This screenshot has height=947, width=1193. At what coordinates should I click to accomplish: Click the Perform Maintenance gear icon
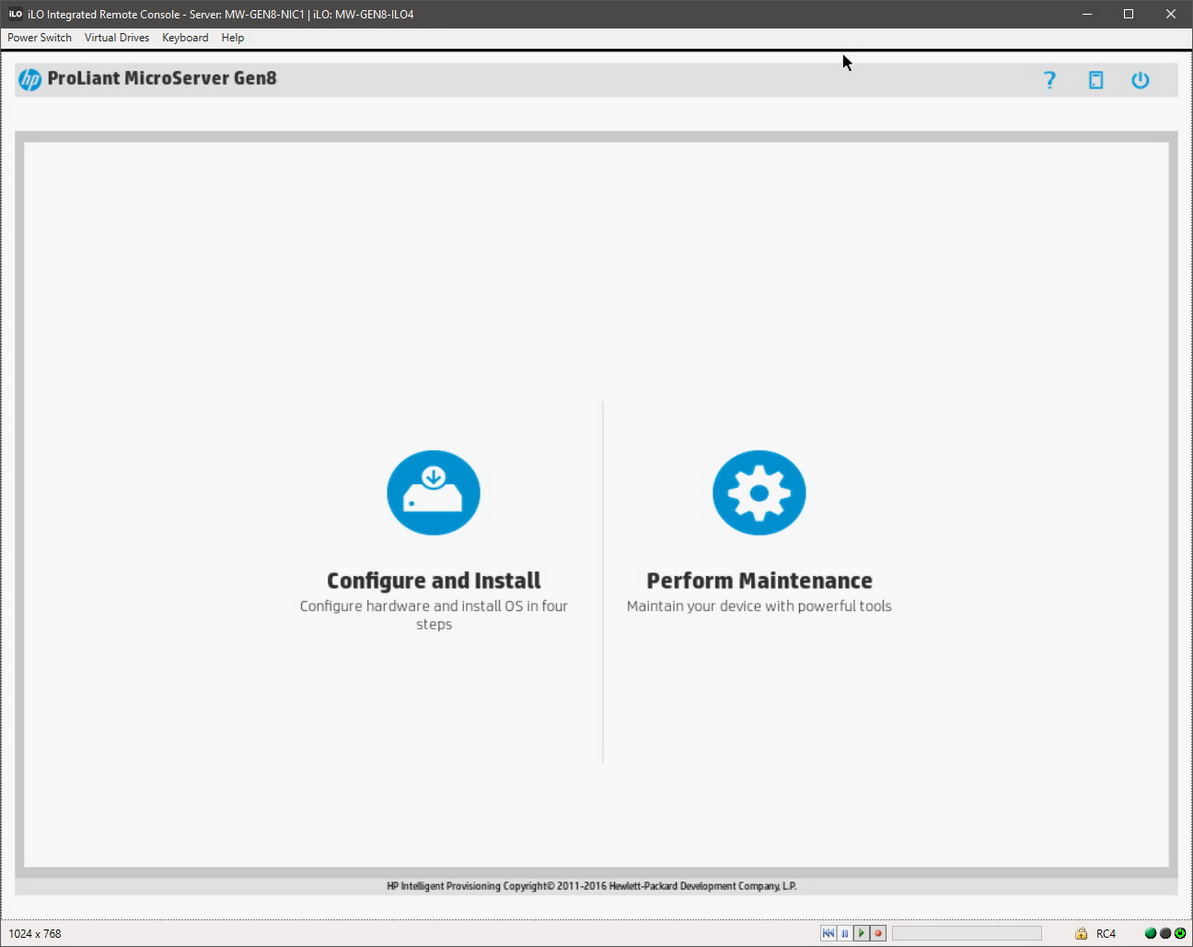[x=759, y=492]
